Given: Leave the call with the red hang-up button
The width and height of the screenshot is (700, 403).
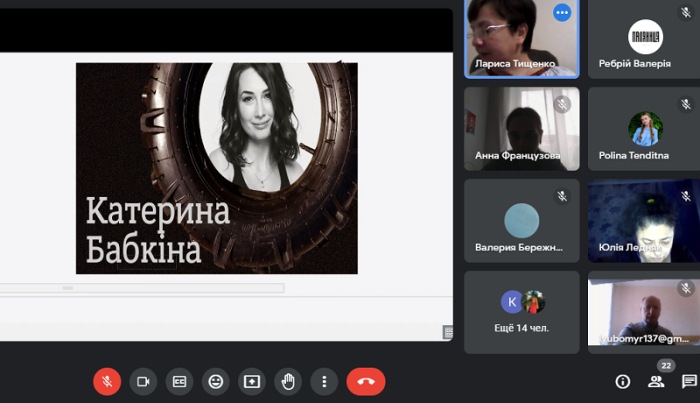Looking at the screenshot, I should pos(365,381).
